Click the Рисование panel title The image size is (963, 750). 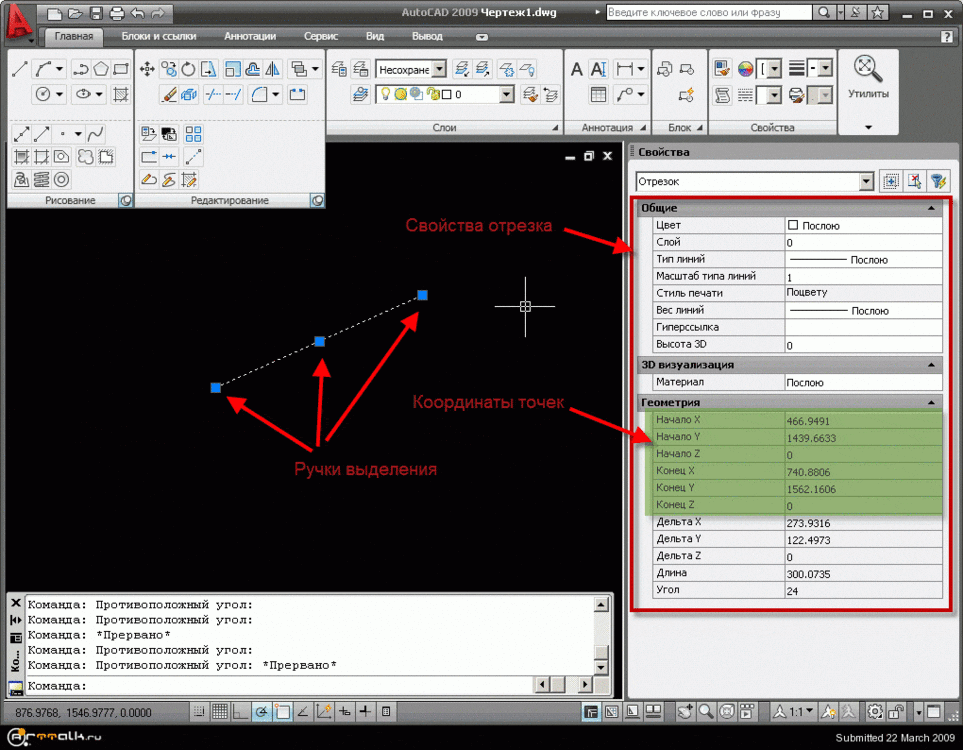pyautogui.click(x=70, y=200)
